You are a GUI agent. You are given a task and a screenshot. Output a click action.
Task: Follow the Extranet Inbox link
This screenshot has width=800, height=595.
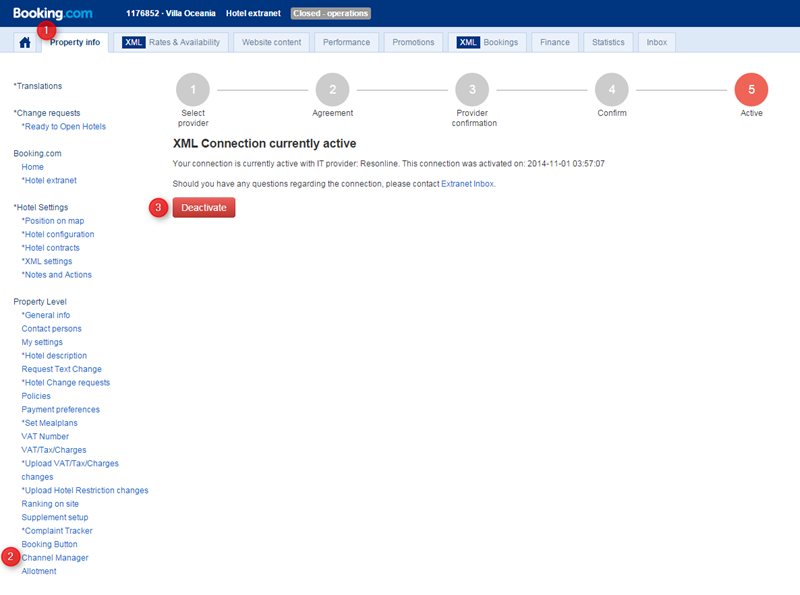click(x=467, y=184)
